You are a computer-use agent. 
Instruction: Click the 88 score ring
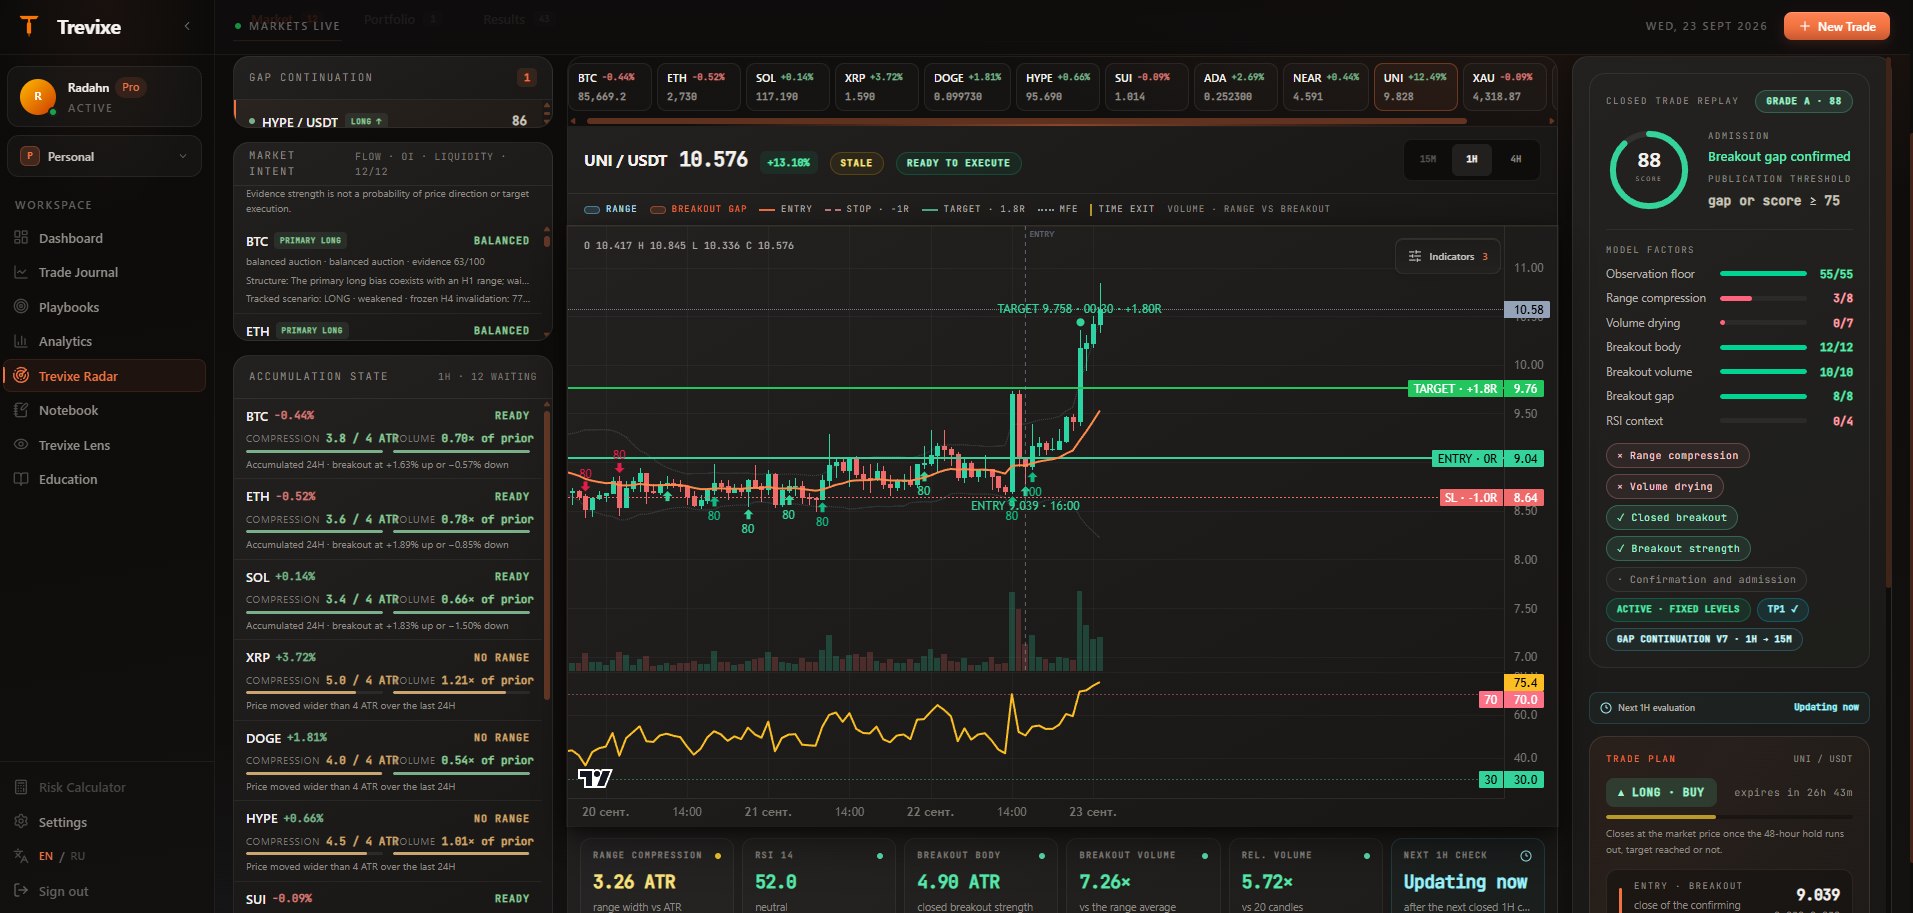(x=1649, y=169)
